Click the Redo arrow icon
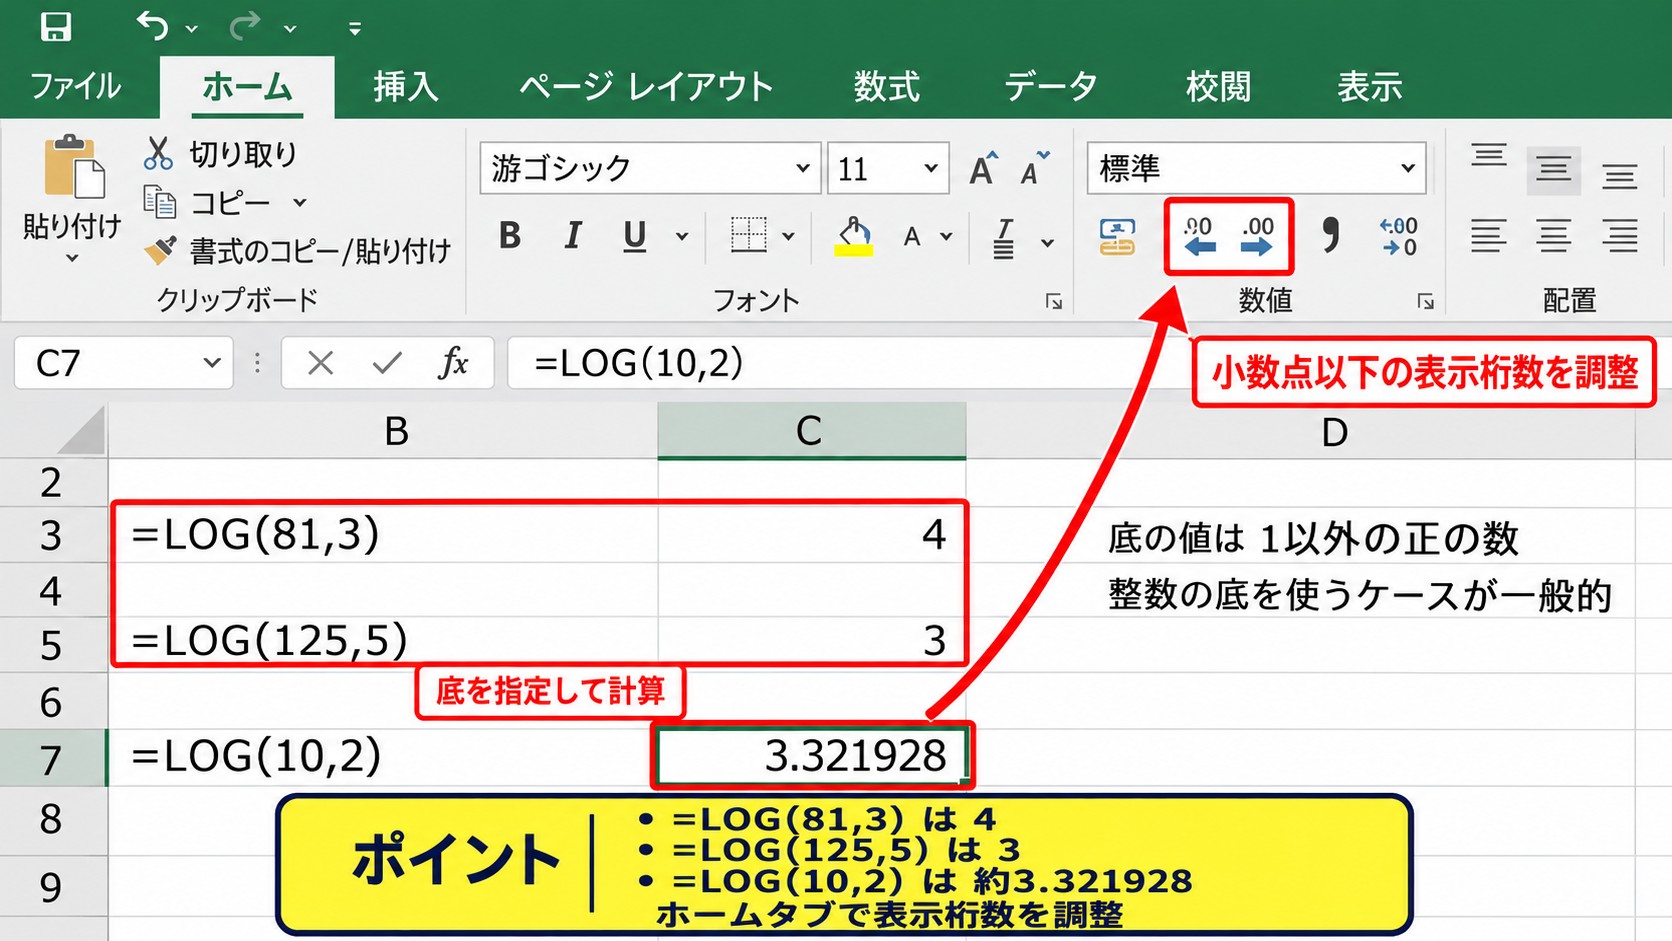The height and width of the screenshot is (941, 1672). (x=245, y=26)
